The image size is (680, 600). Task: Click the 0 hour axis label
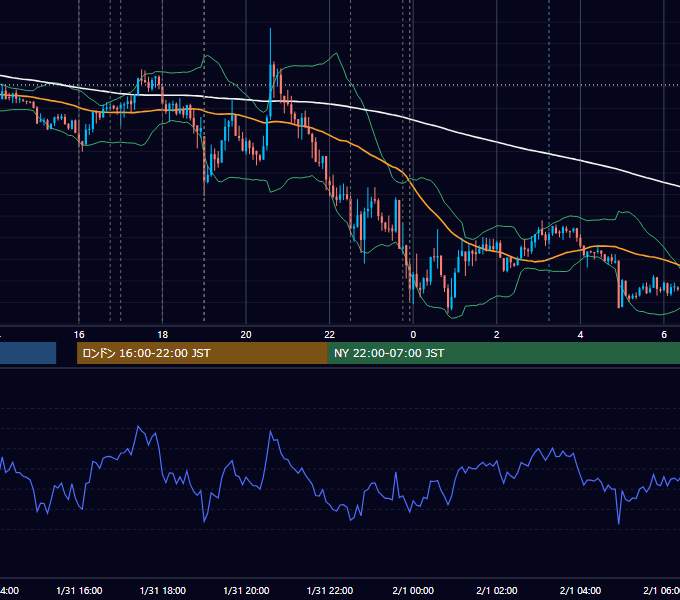(413, 335)
